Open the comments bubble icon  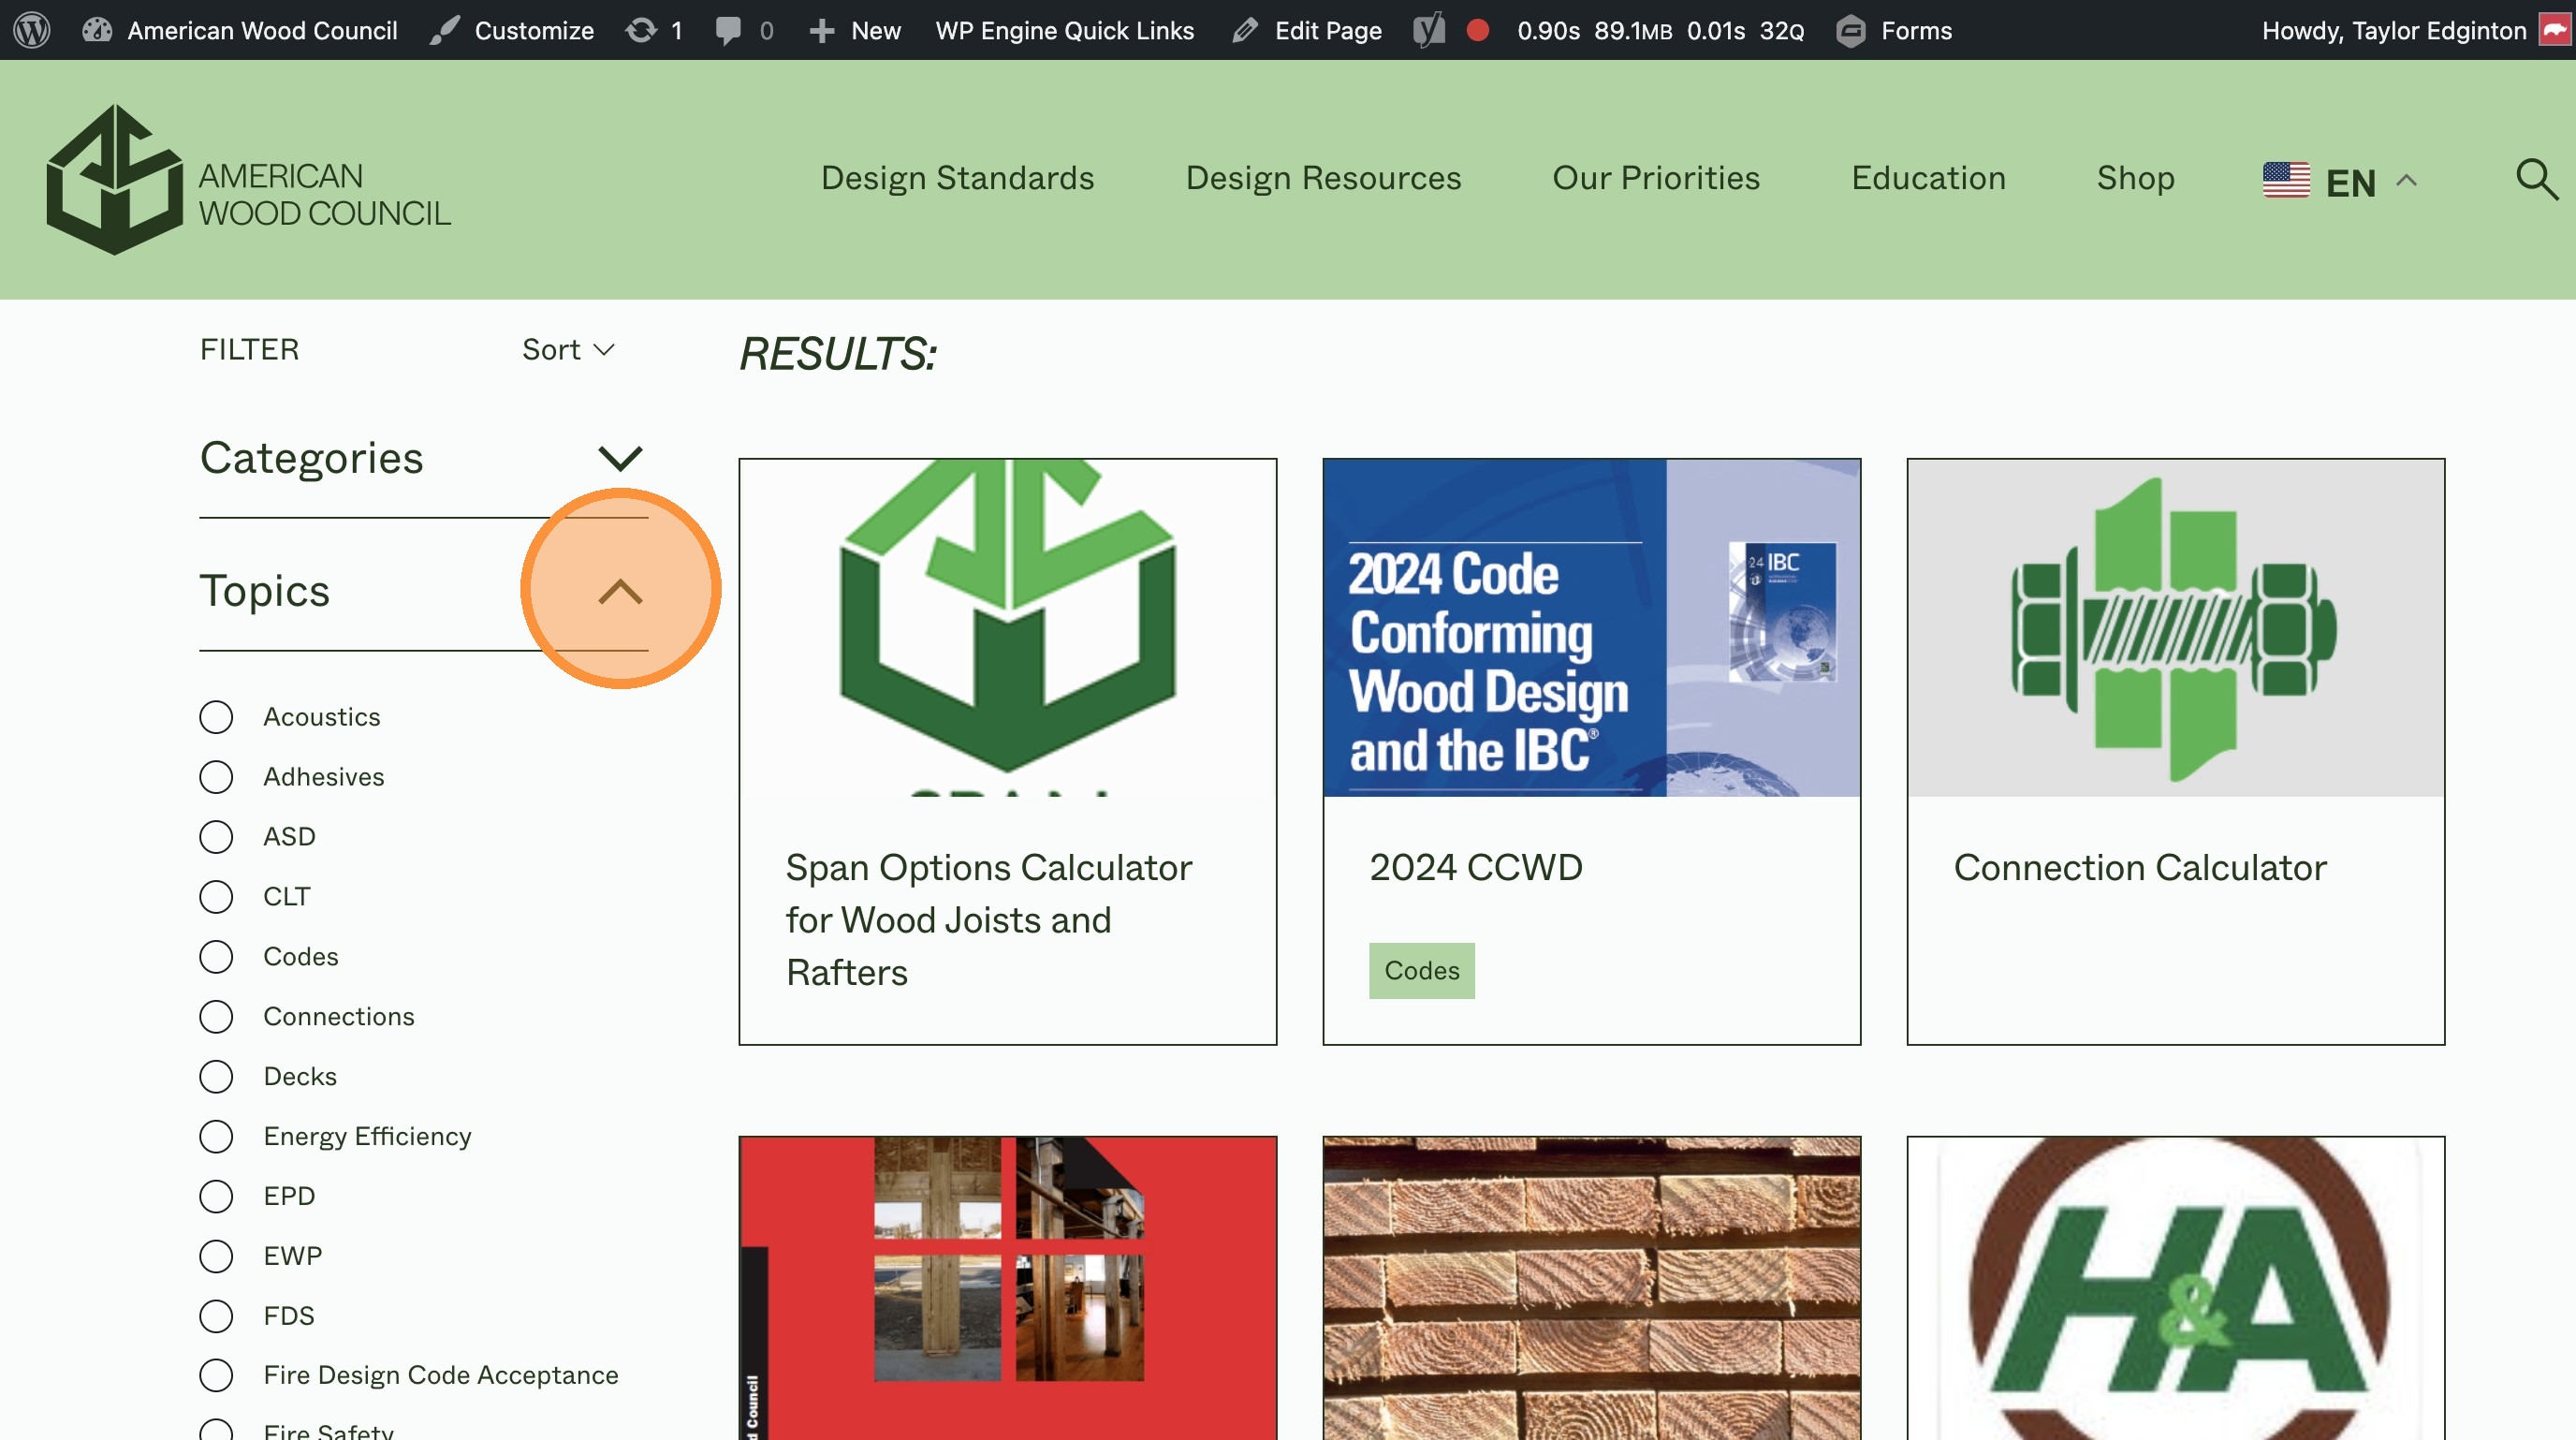click(729, 30)
